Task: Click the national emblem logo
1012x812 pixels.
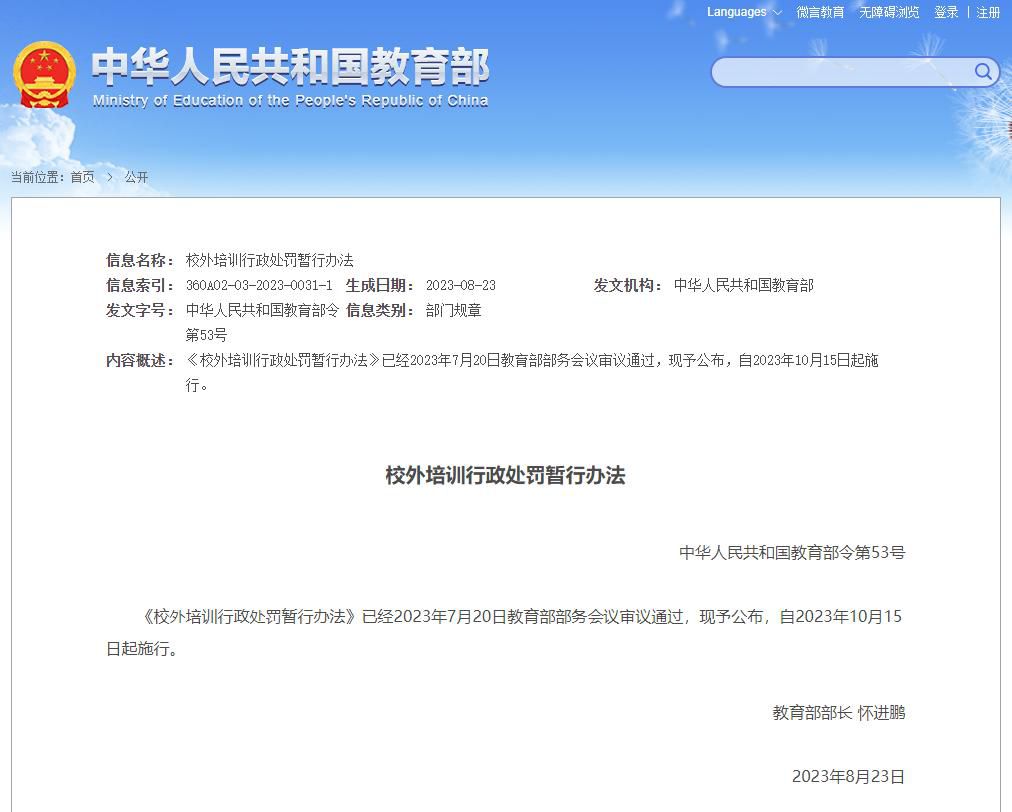Action: click(44, 74)
